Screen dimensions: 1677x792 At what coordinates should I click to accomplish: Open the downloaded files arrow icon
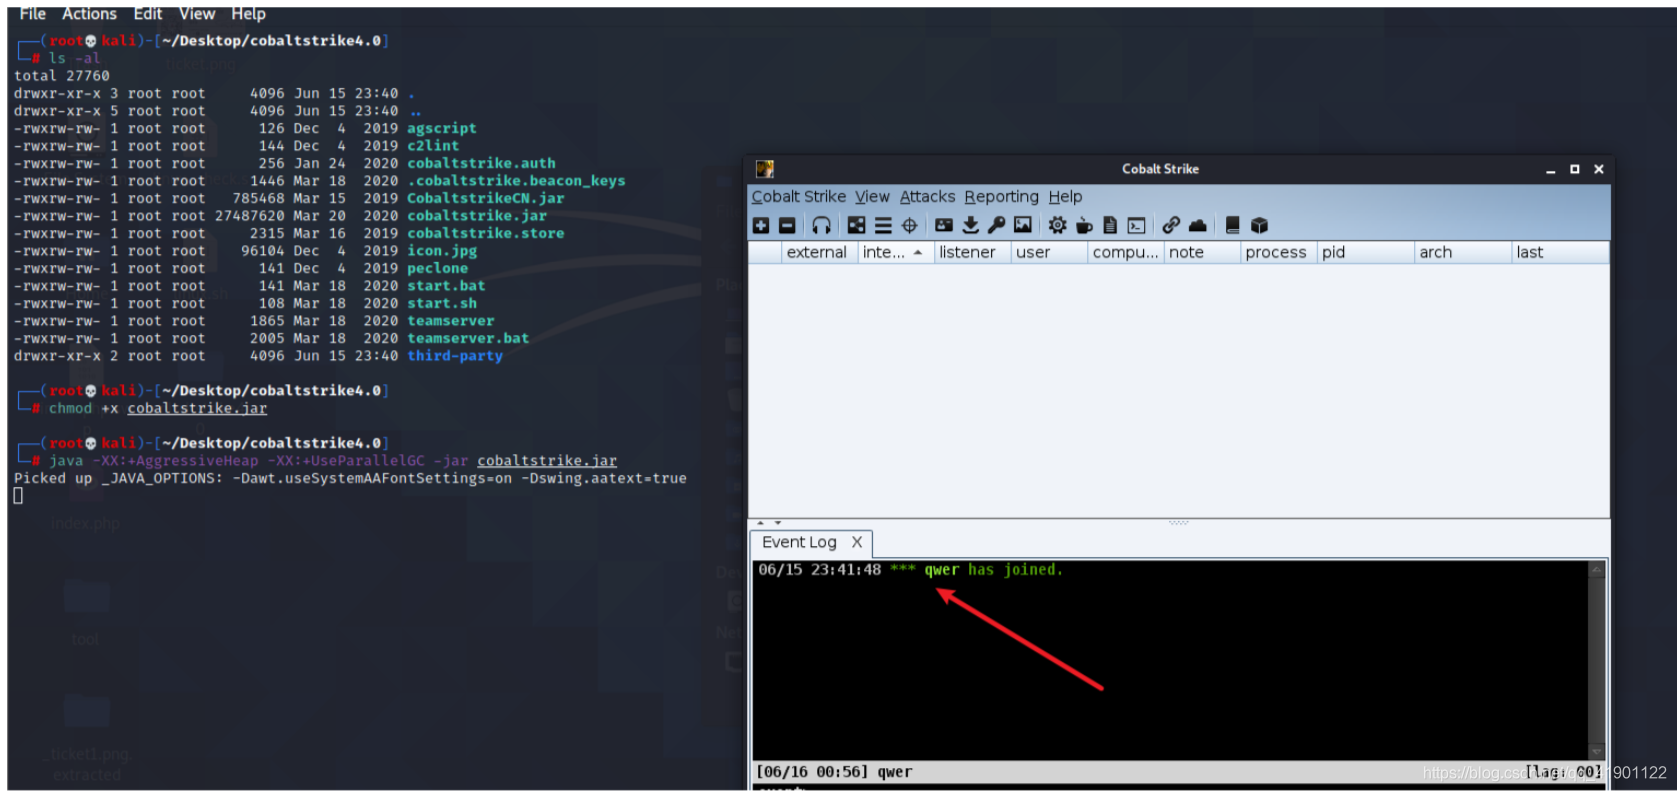click(970, 226)
